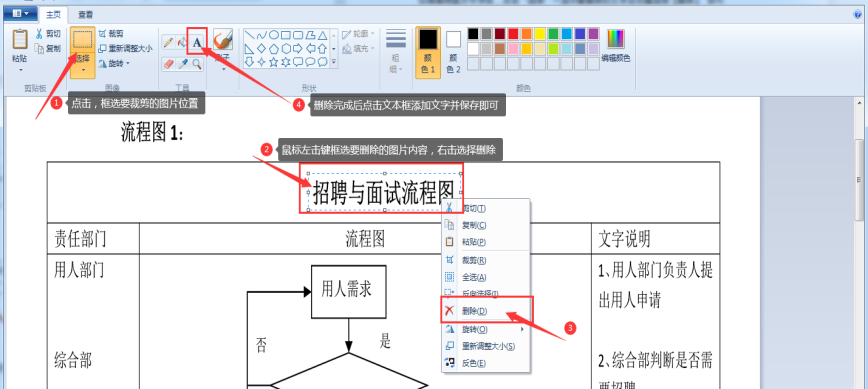Choose the Pentagon shape

pyautogui.click(x=274, y=49)
